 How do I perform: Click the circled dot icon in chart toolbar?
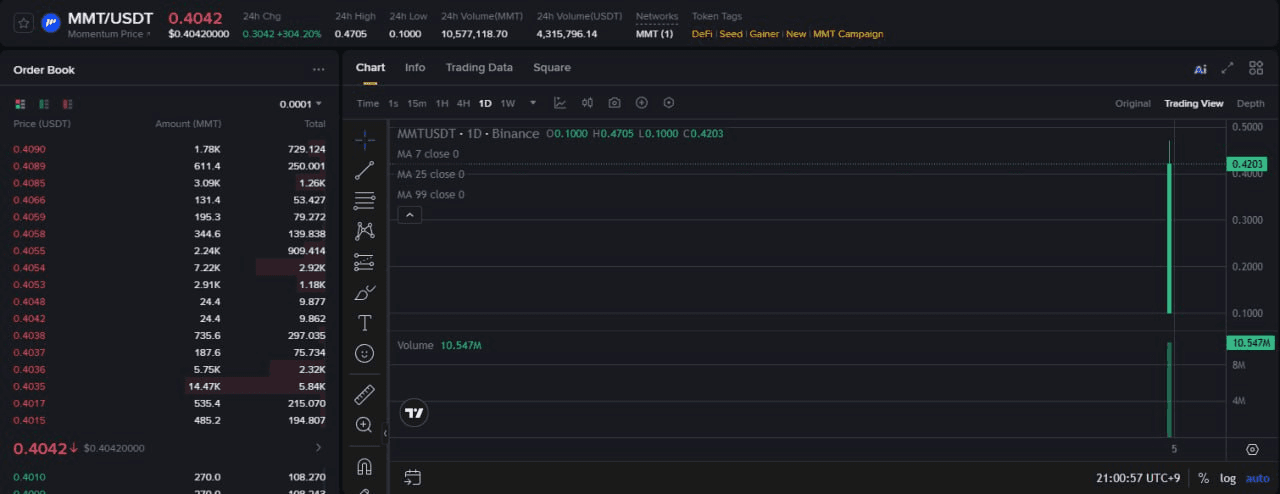[669, 103]
